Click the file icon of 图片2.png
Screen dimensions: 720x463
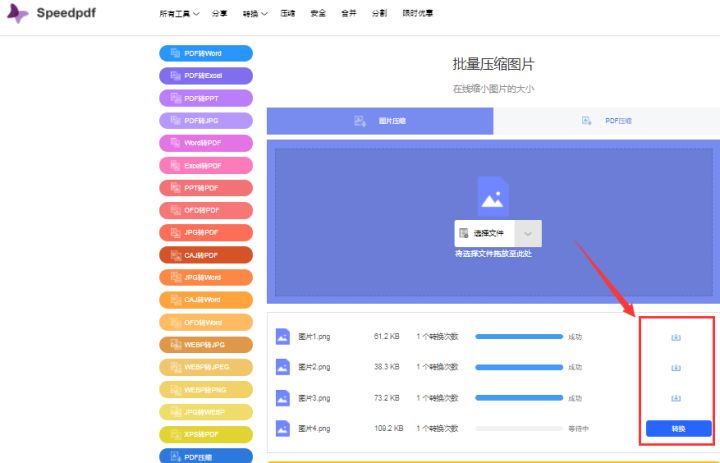pos(282,367)
